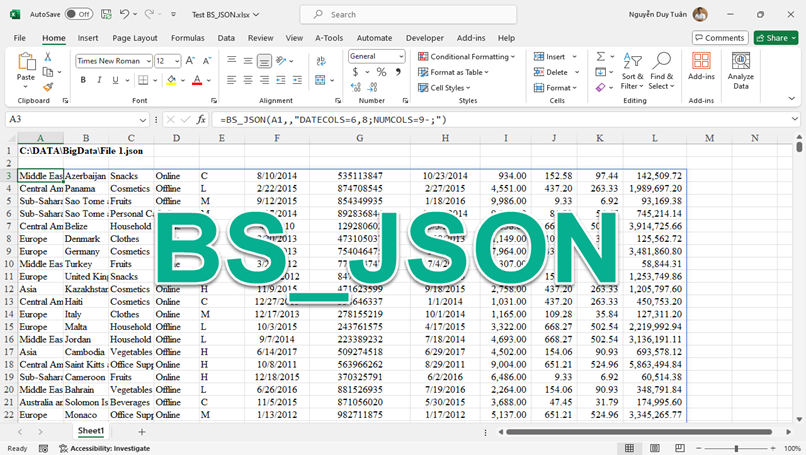Click the Paste clipboard icon
Image resolution: width=806 pixels, height=455 pixels.
pos(26,62)
